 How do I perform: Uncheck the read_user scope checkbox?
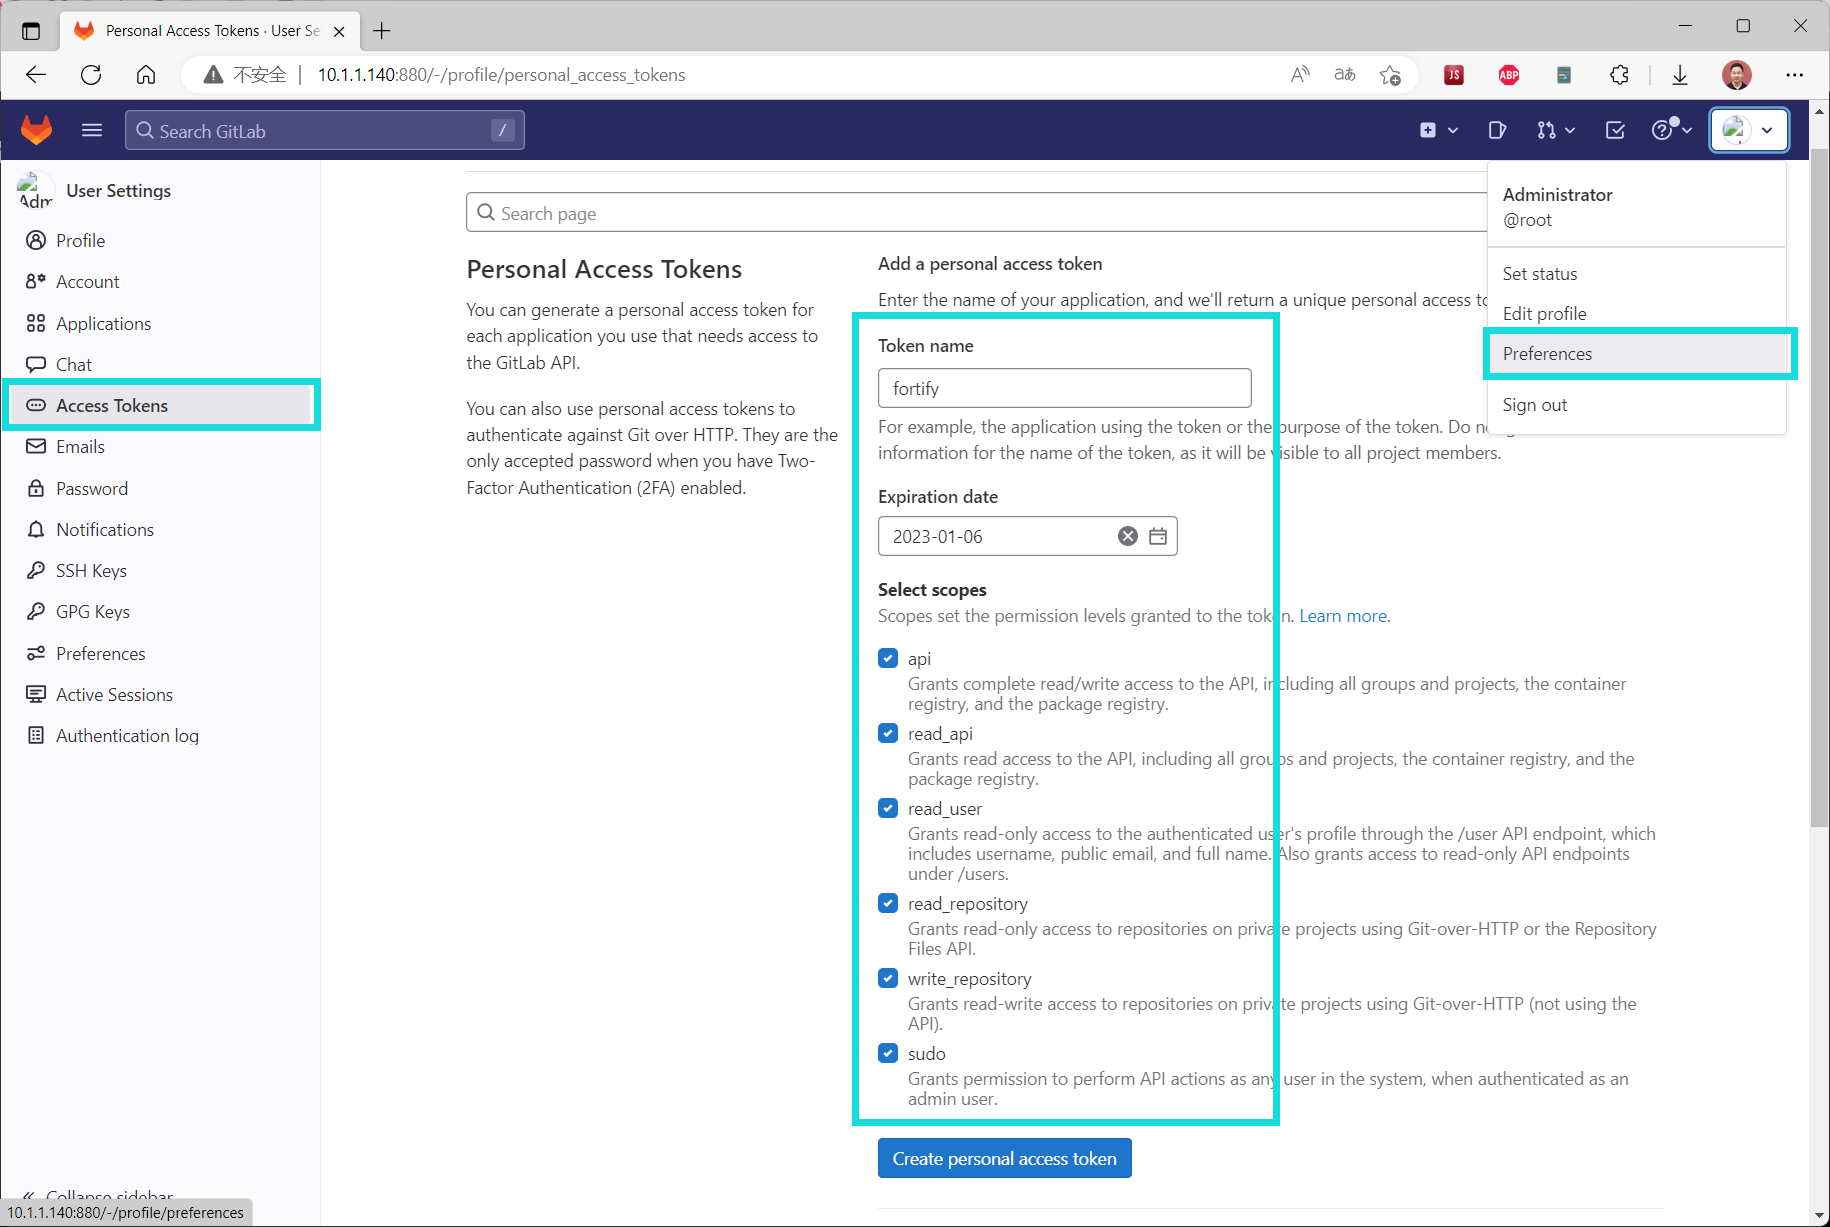[888, 808]
